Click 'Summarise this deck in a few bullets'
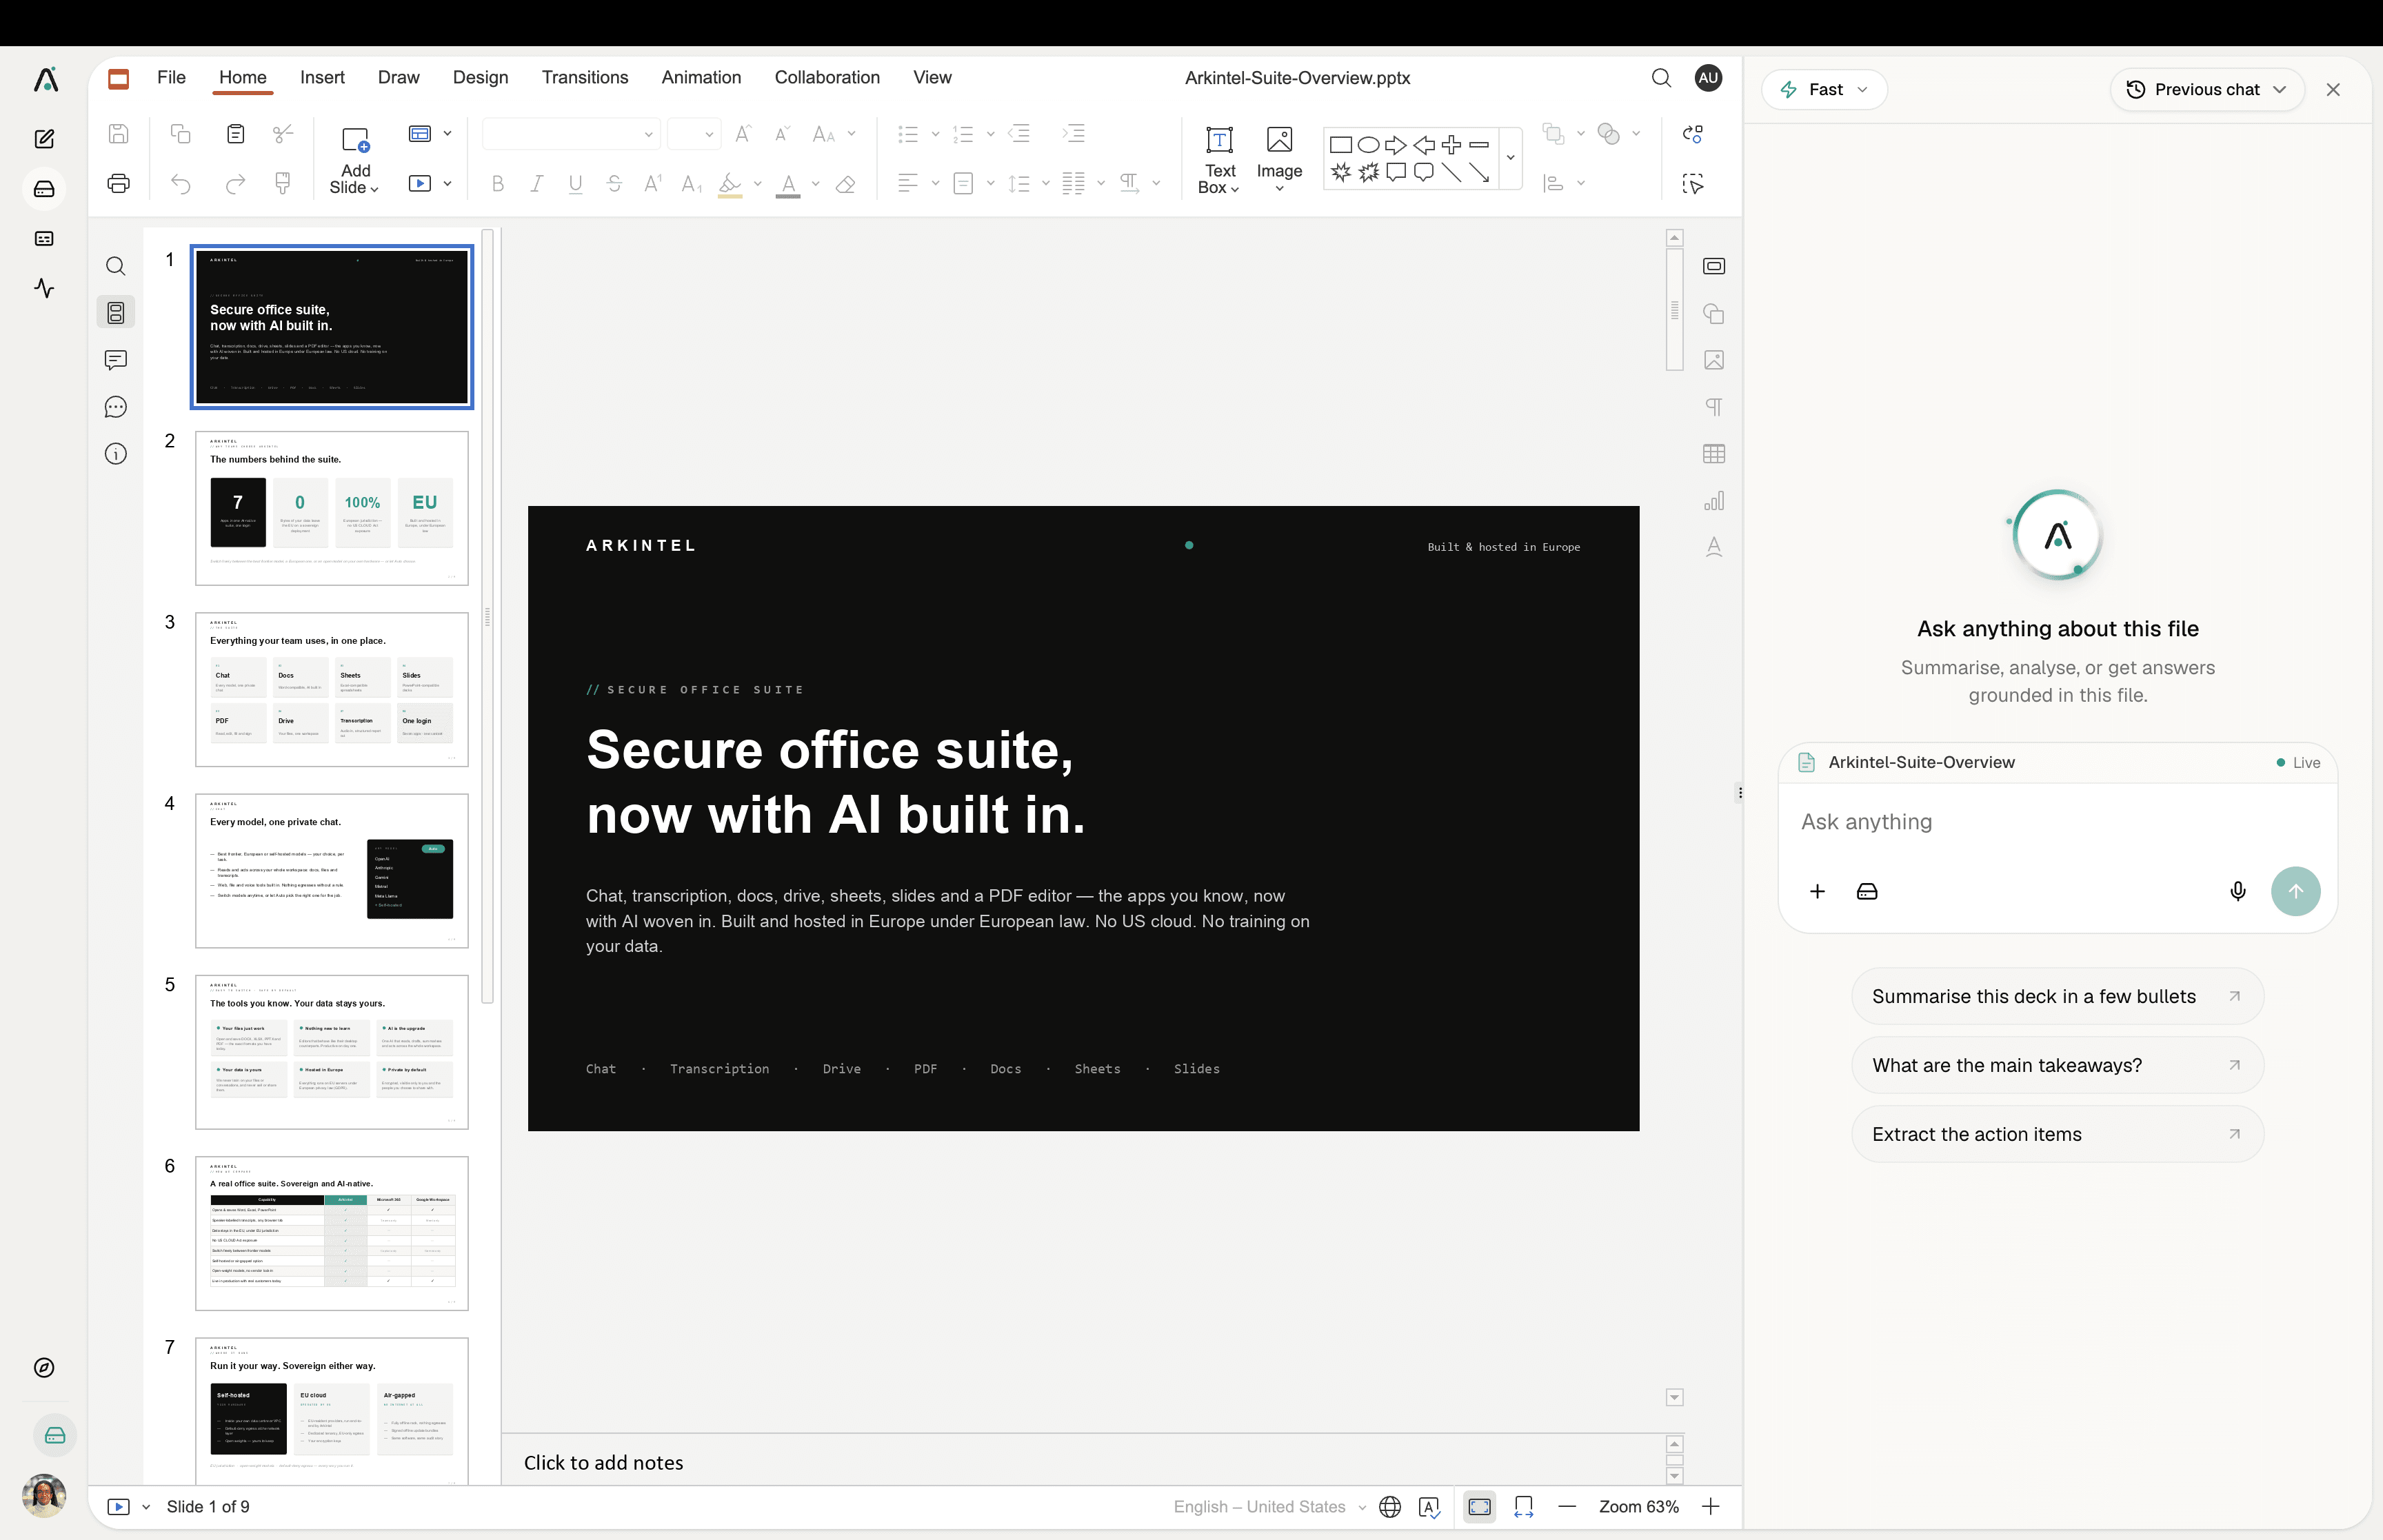Screen dimensions: 2383x1540 coord(2057,997)
